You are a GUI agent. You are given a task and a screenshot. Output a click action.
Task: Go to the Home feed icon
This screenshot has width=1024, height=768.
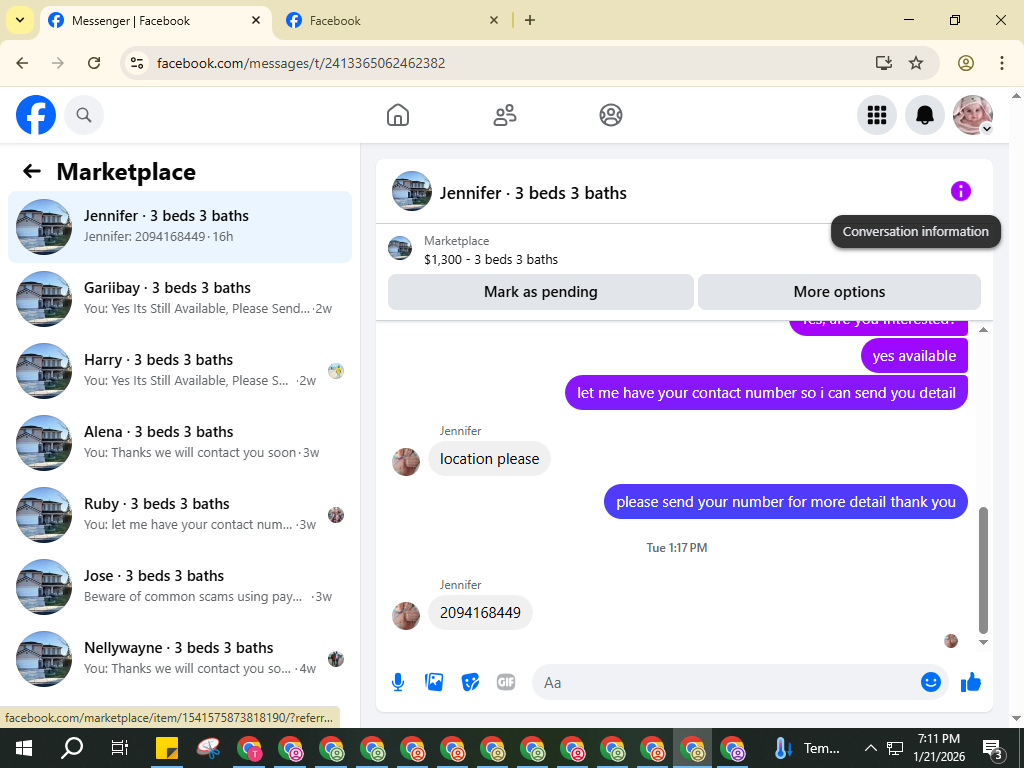coord(398,115)
